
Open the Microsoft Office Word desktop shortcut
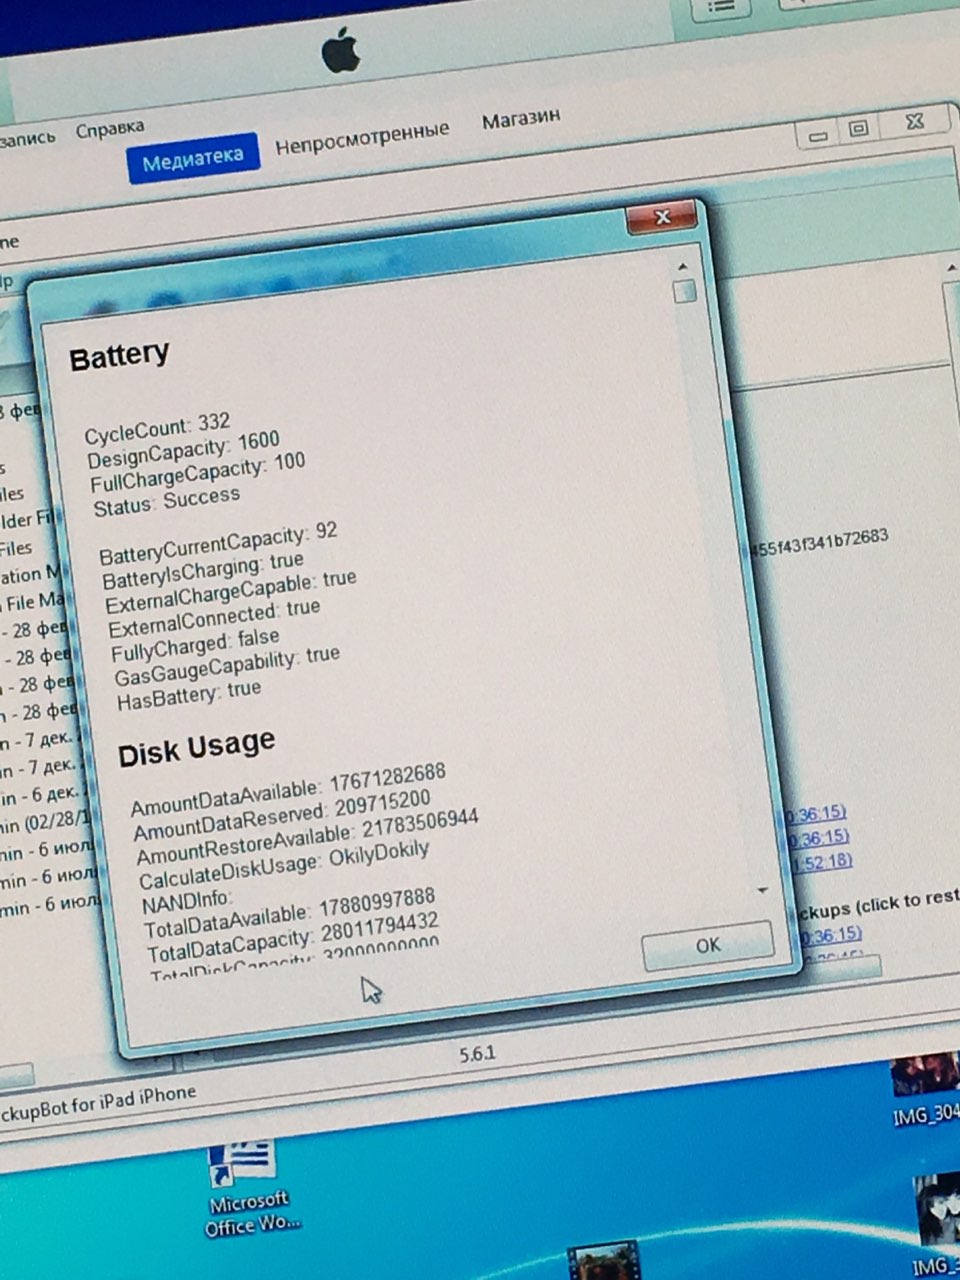(x=250, y=1188)
